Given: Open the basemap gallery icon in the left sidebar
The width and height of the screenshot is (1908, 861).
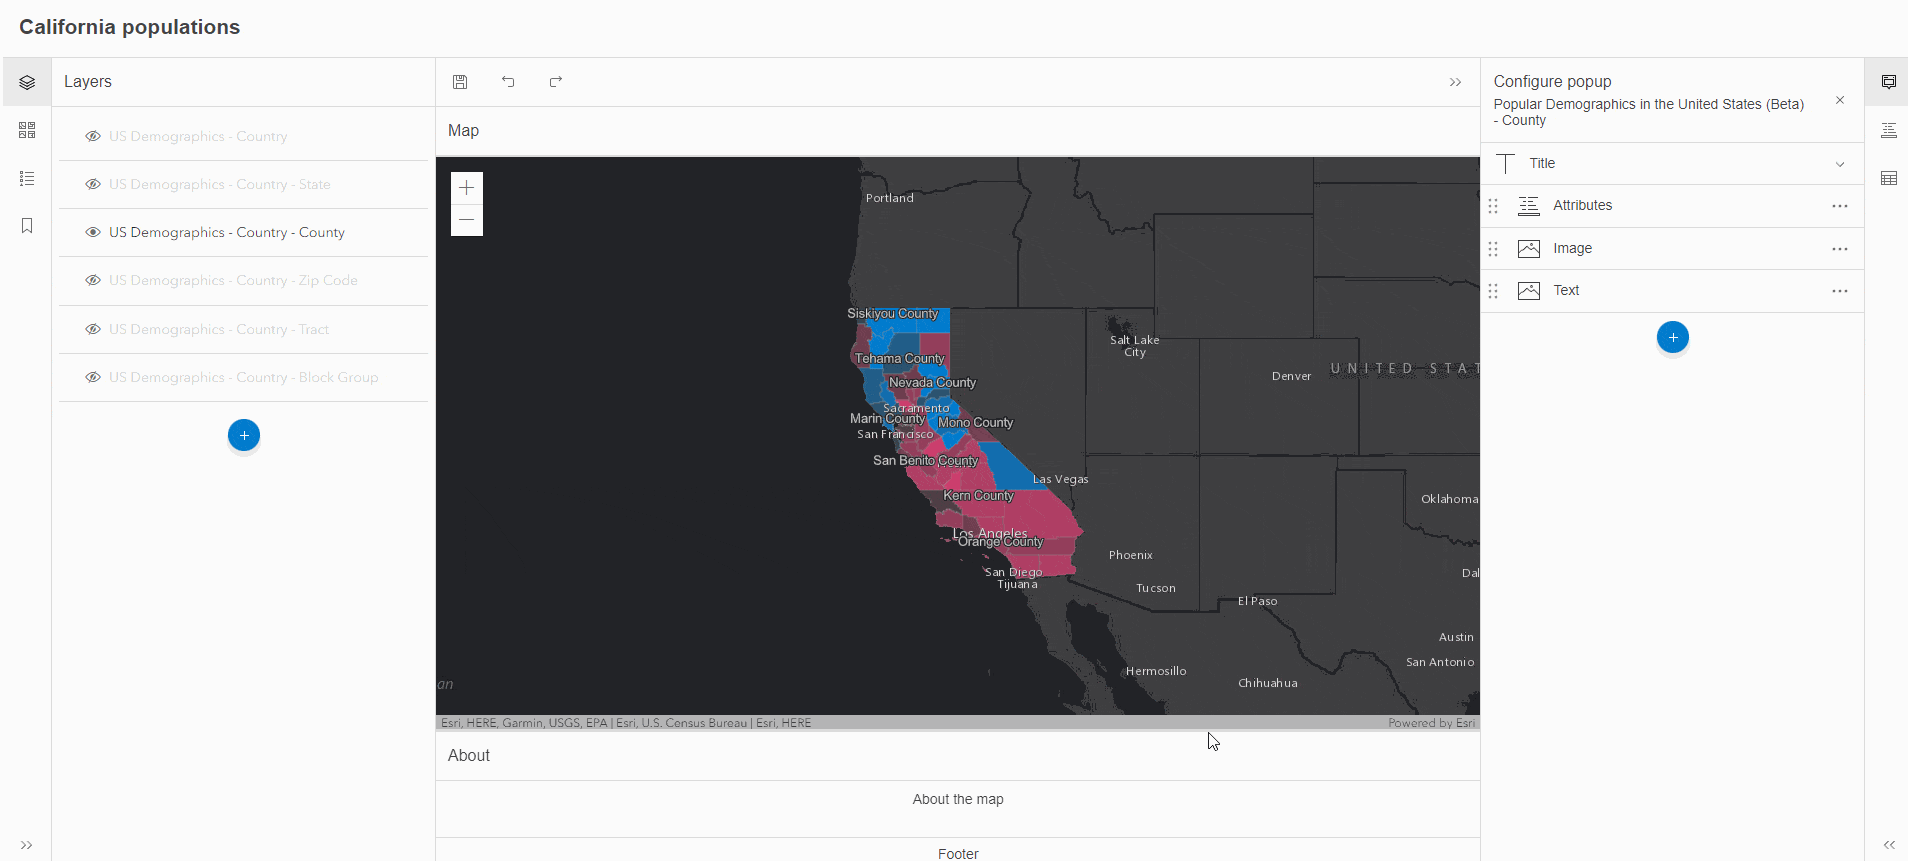Looking at the screenshot, I should click(27, 130).
